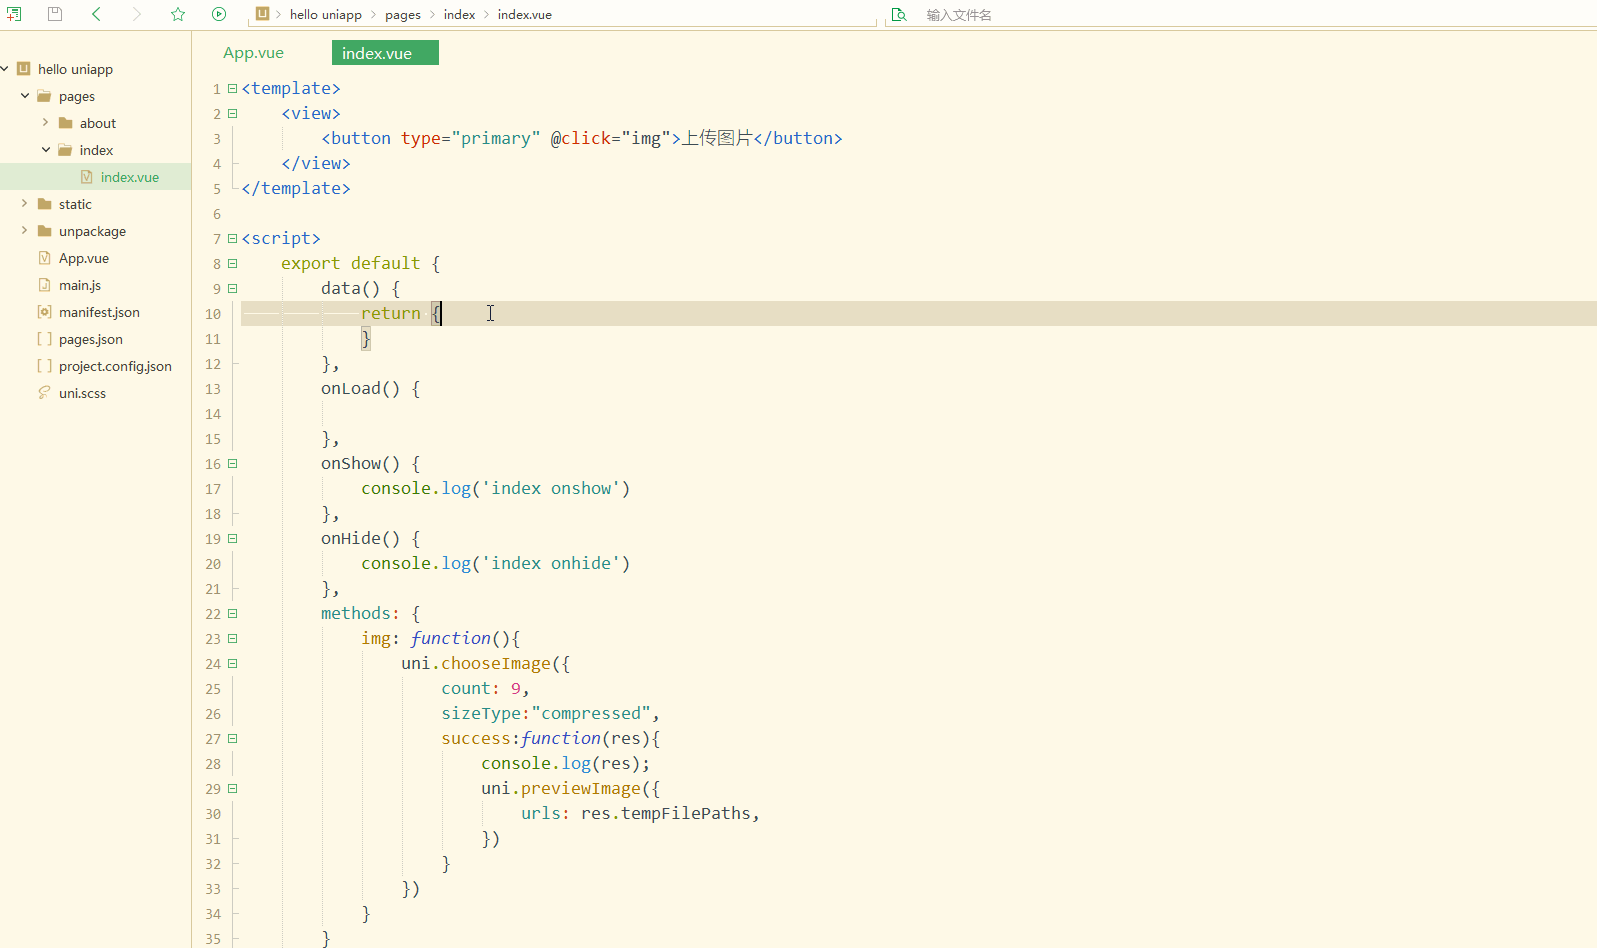1597x948 pixels.
Task: Fold the chooseImage block at line 24
Action: [233, 663]
